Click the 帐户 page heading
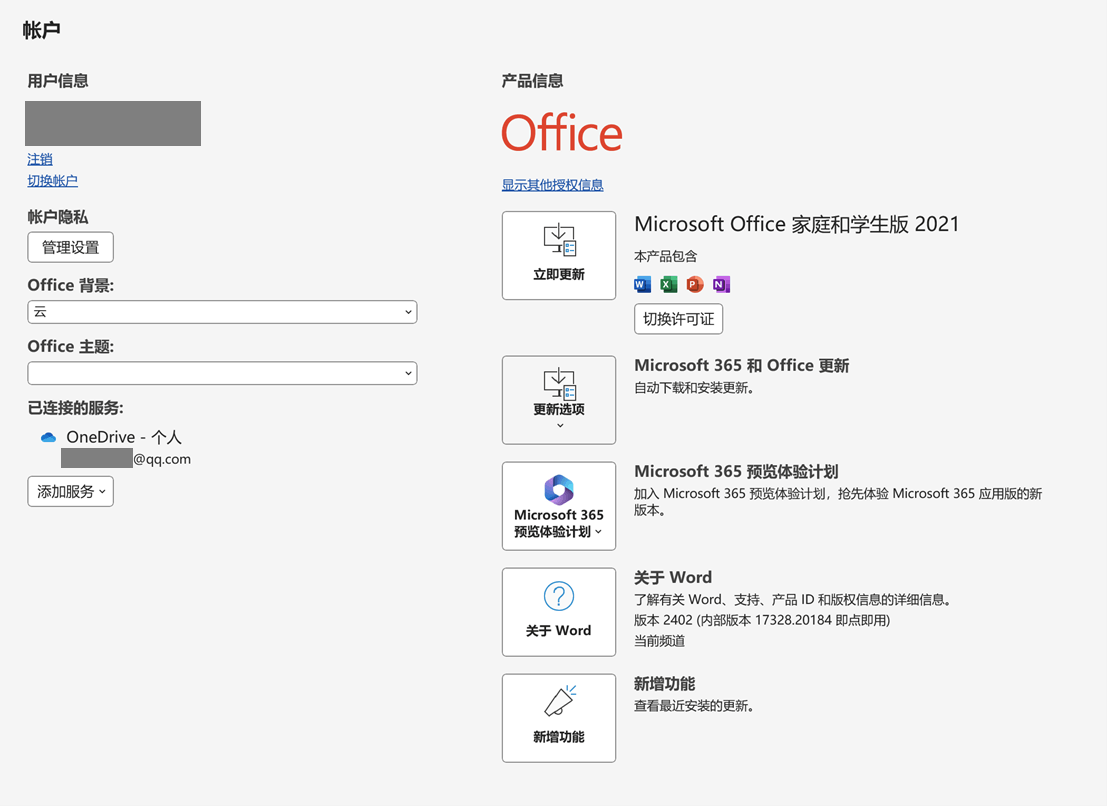The image size is (1107, 806). (41, 30)
